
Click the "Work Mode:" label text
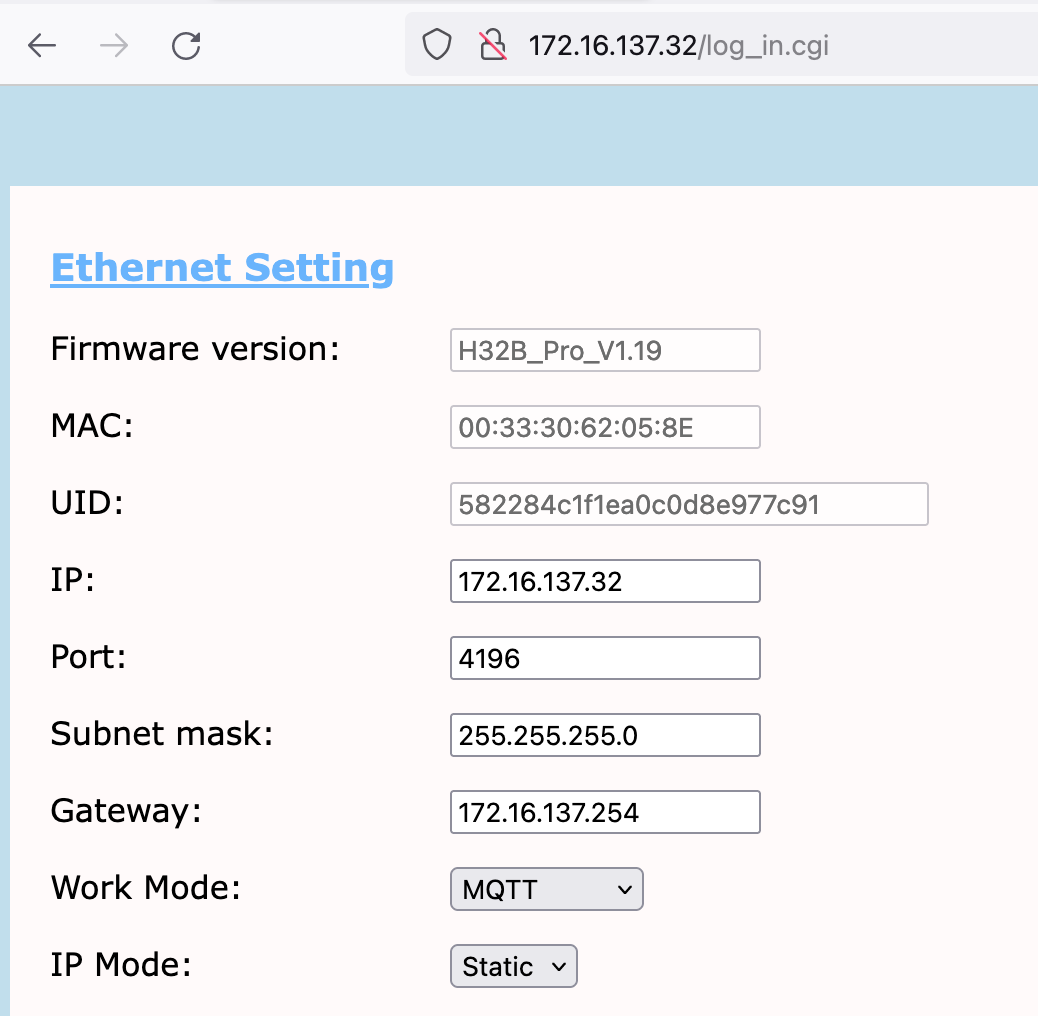pyautogui.click(x=146, y=888)
